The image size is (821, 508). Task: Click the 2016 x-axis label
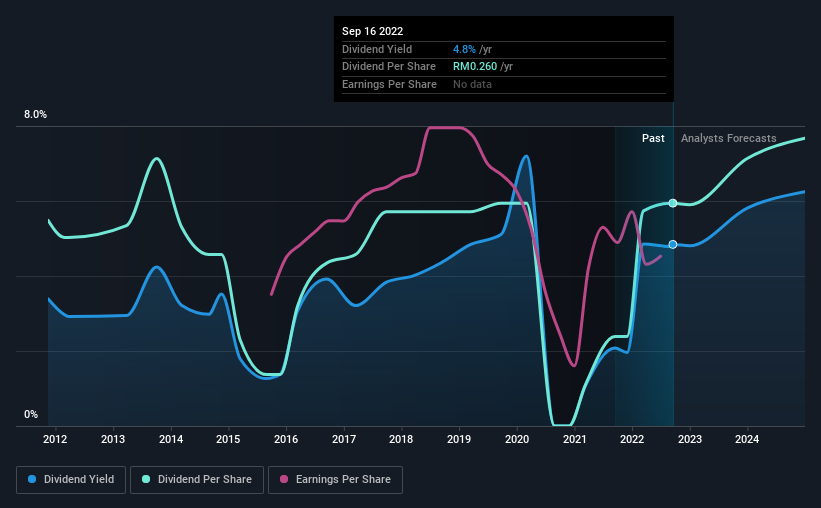[x=286, y=439]
